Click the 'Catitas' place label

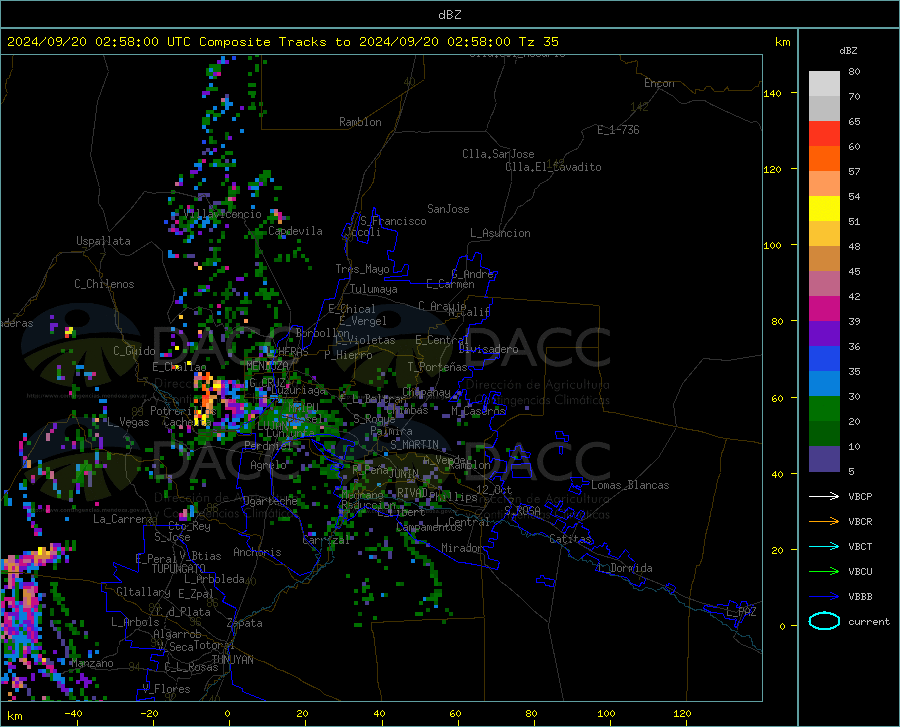click(x=570, y=539)
